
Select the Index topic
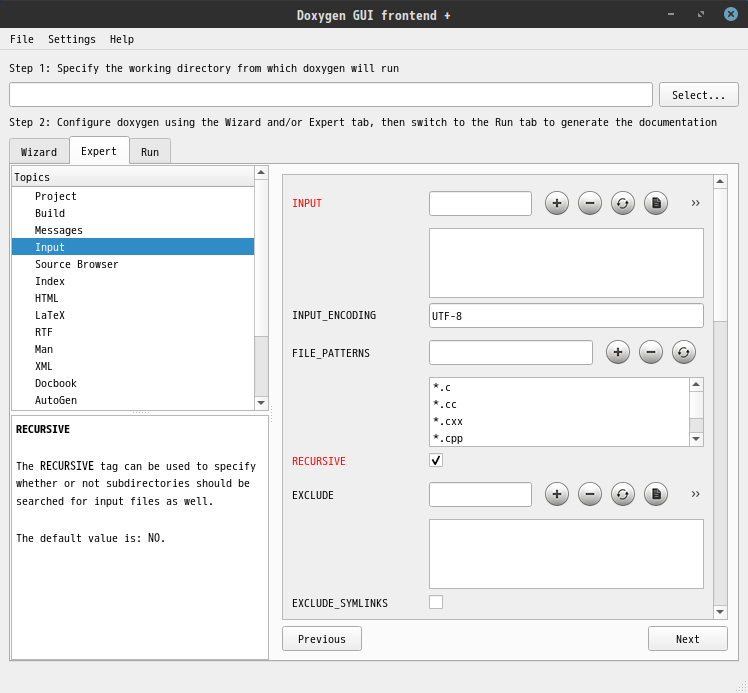pyautogui.click(x=133, y=281)
